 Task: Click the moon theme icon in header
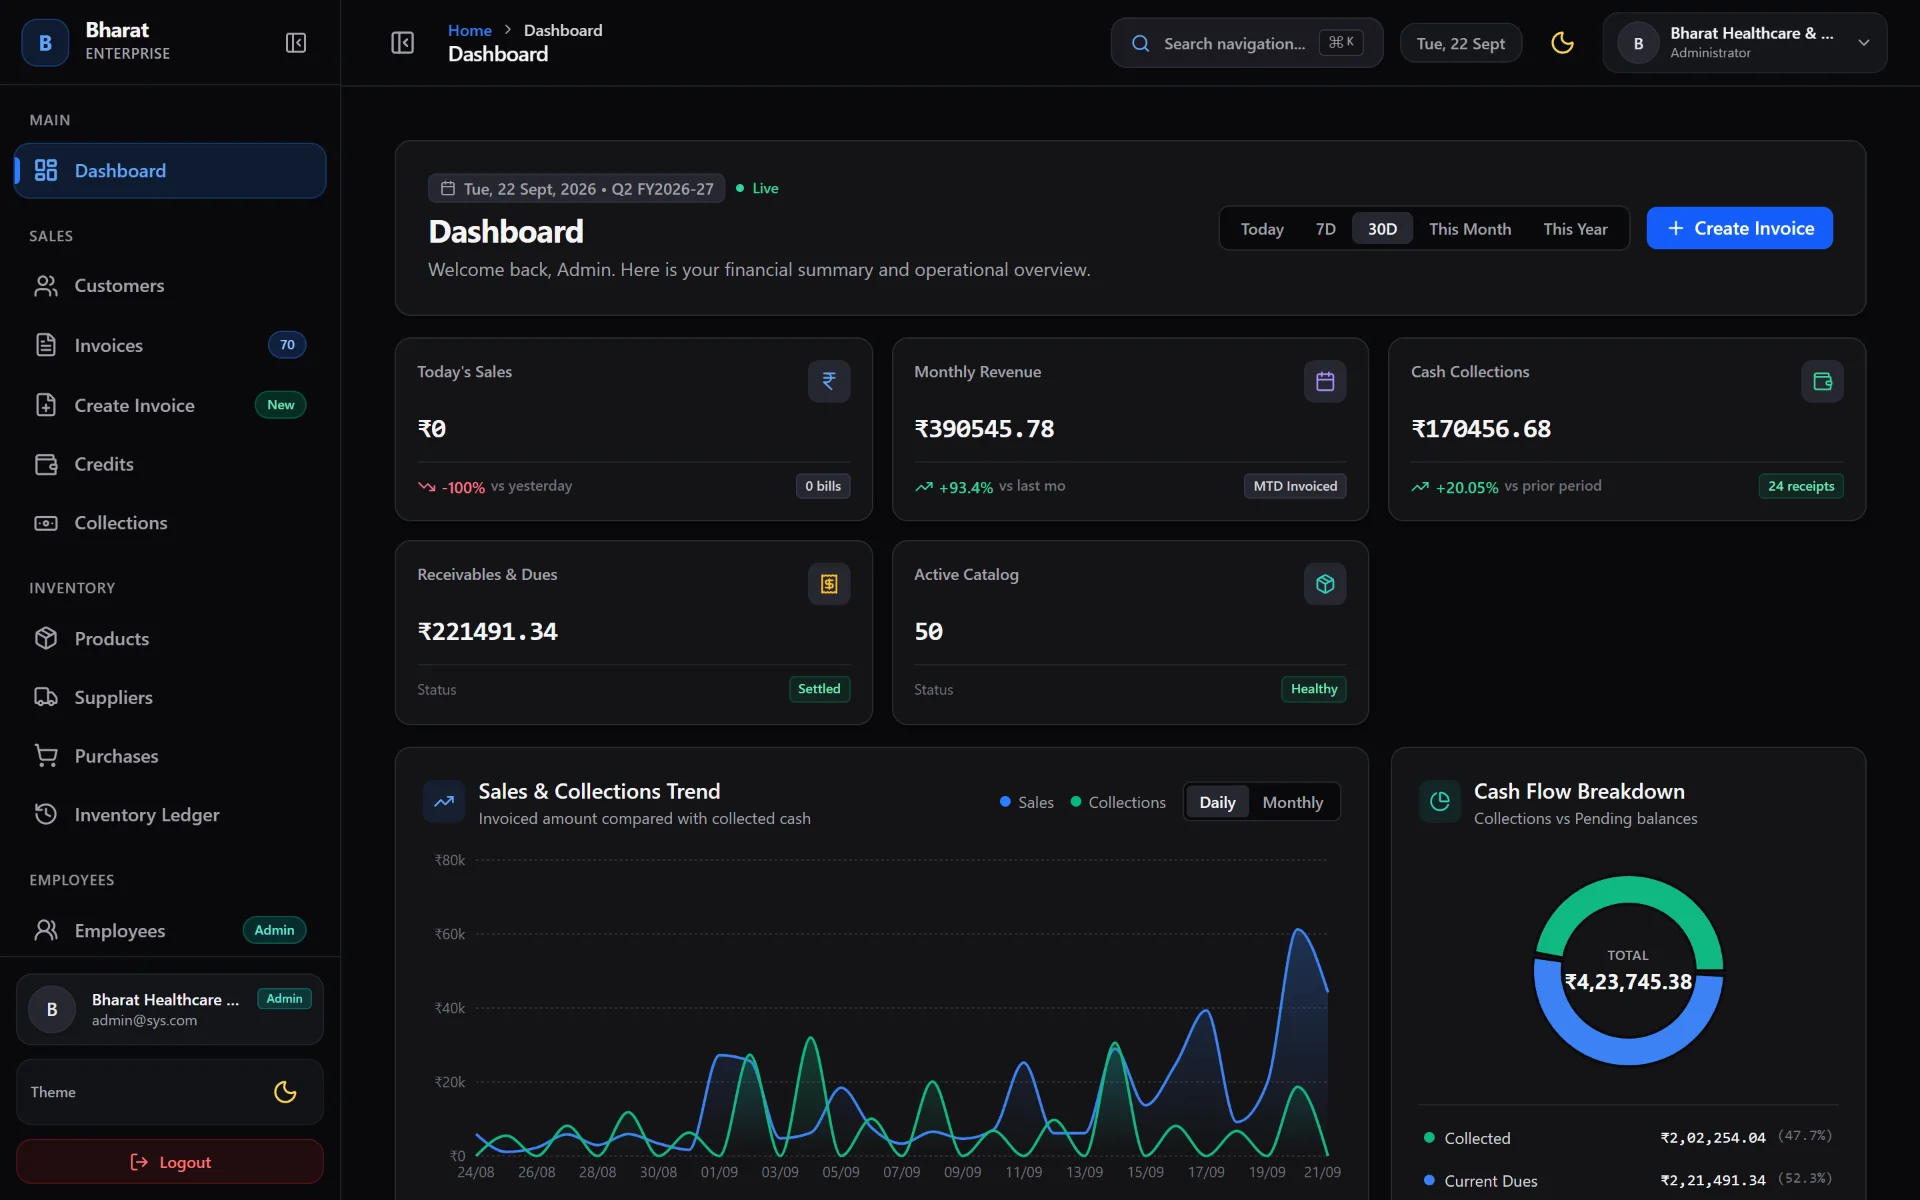(x=1562, y=43)
